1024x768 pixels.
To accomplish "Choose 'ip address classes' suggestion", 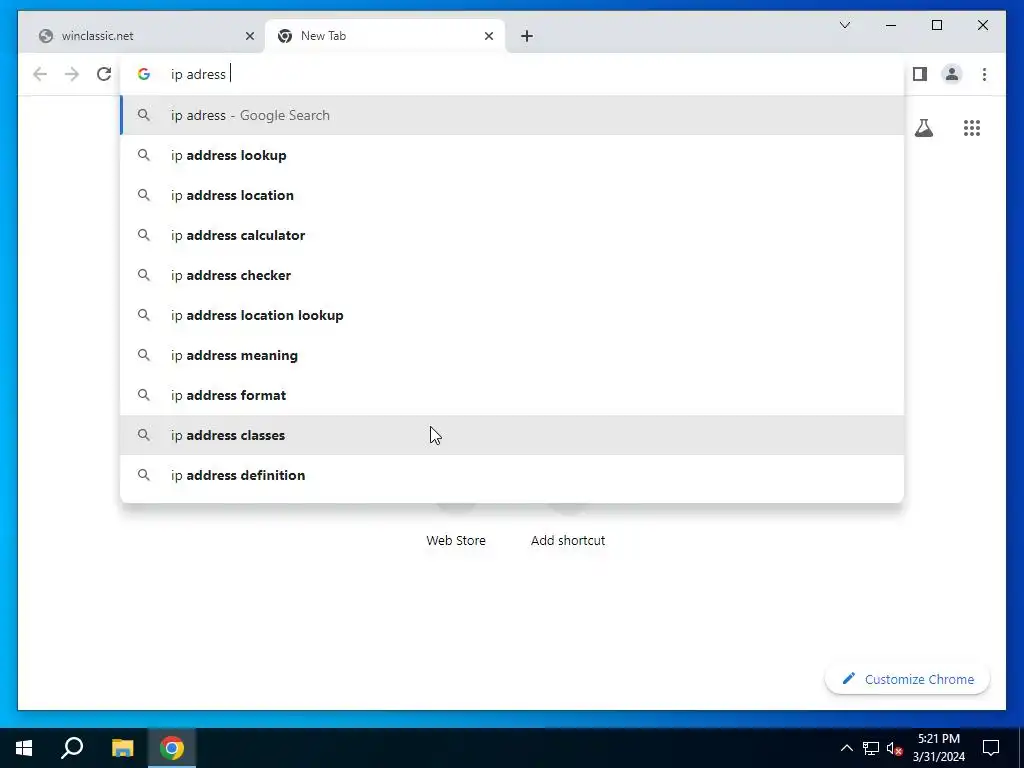I will (512, 435).
